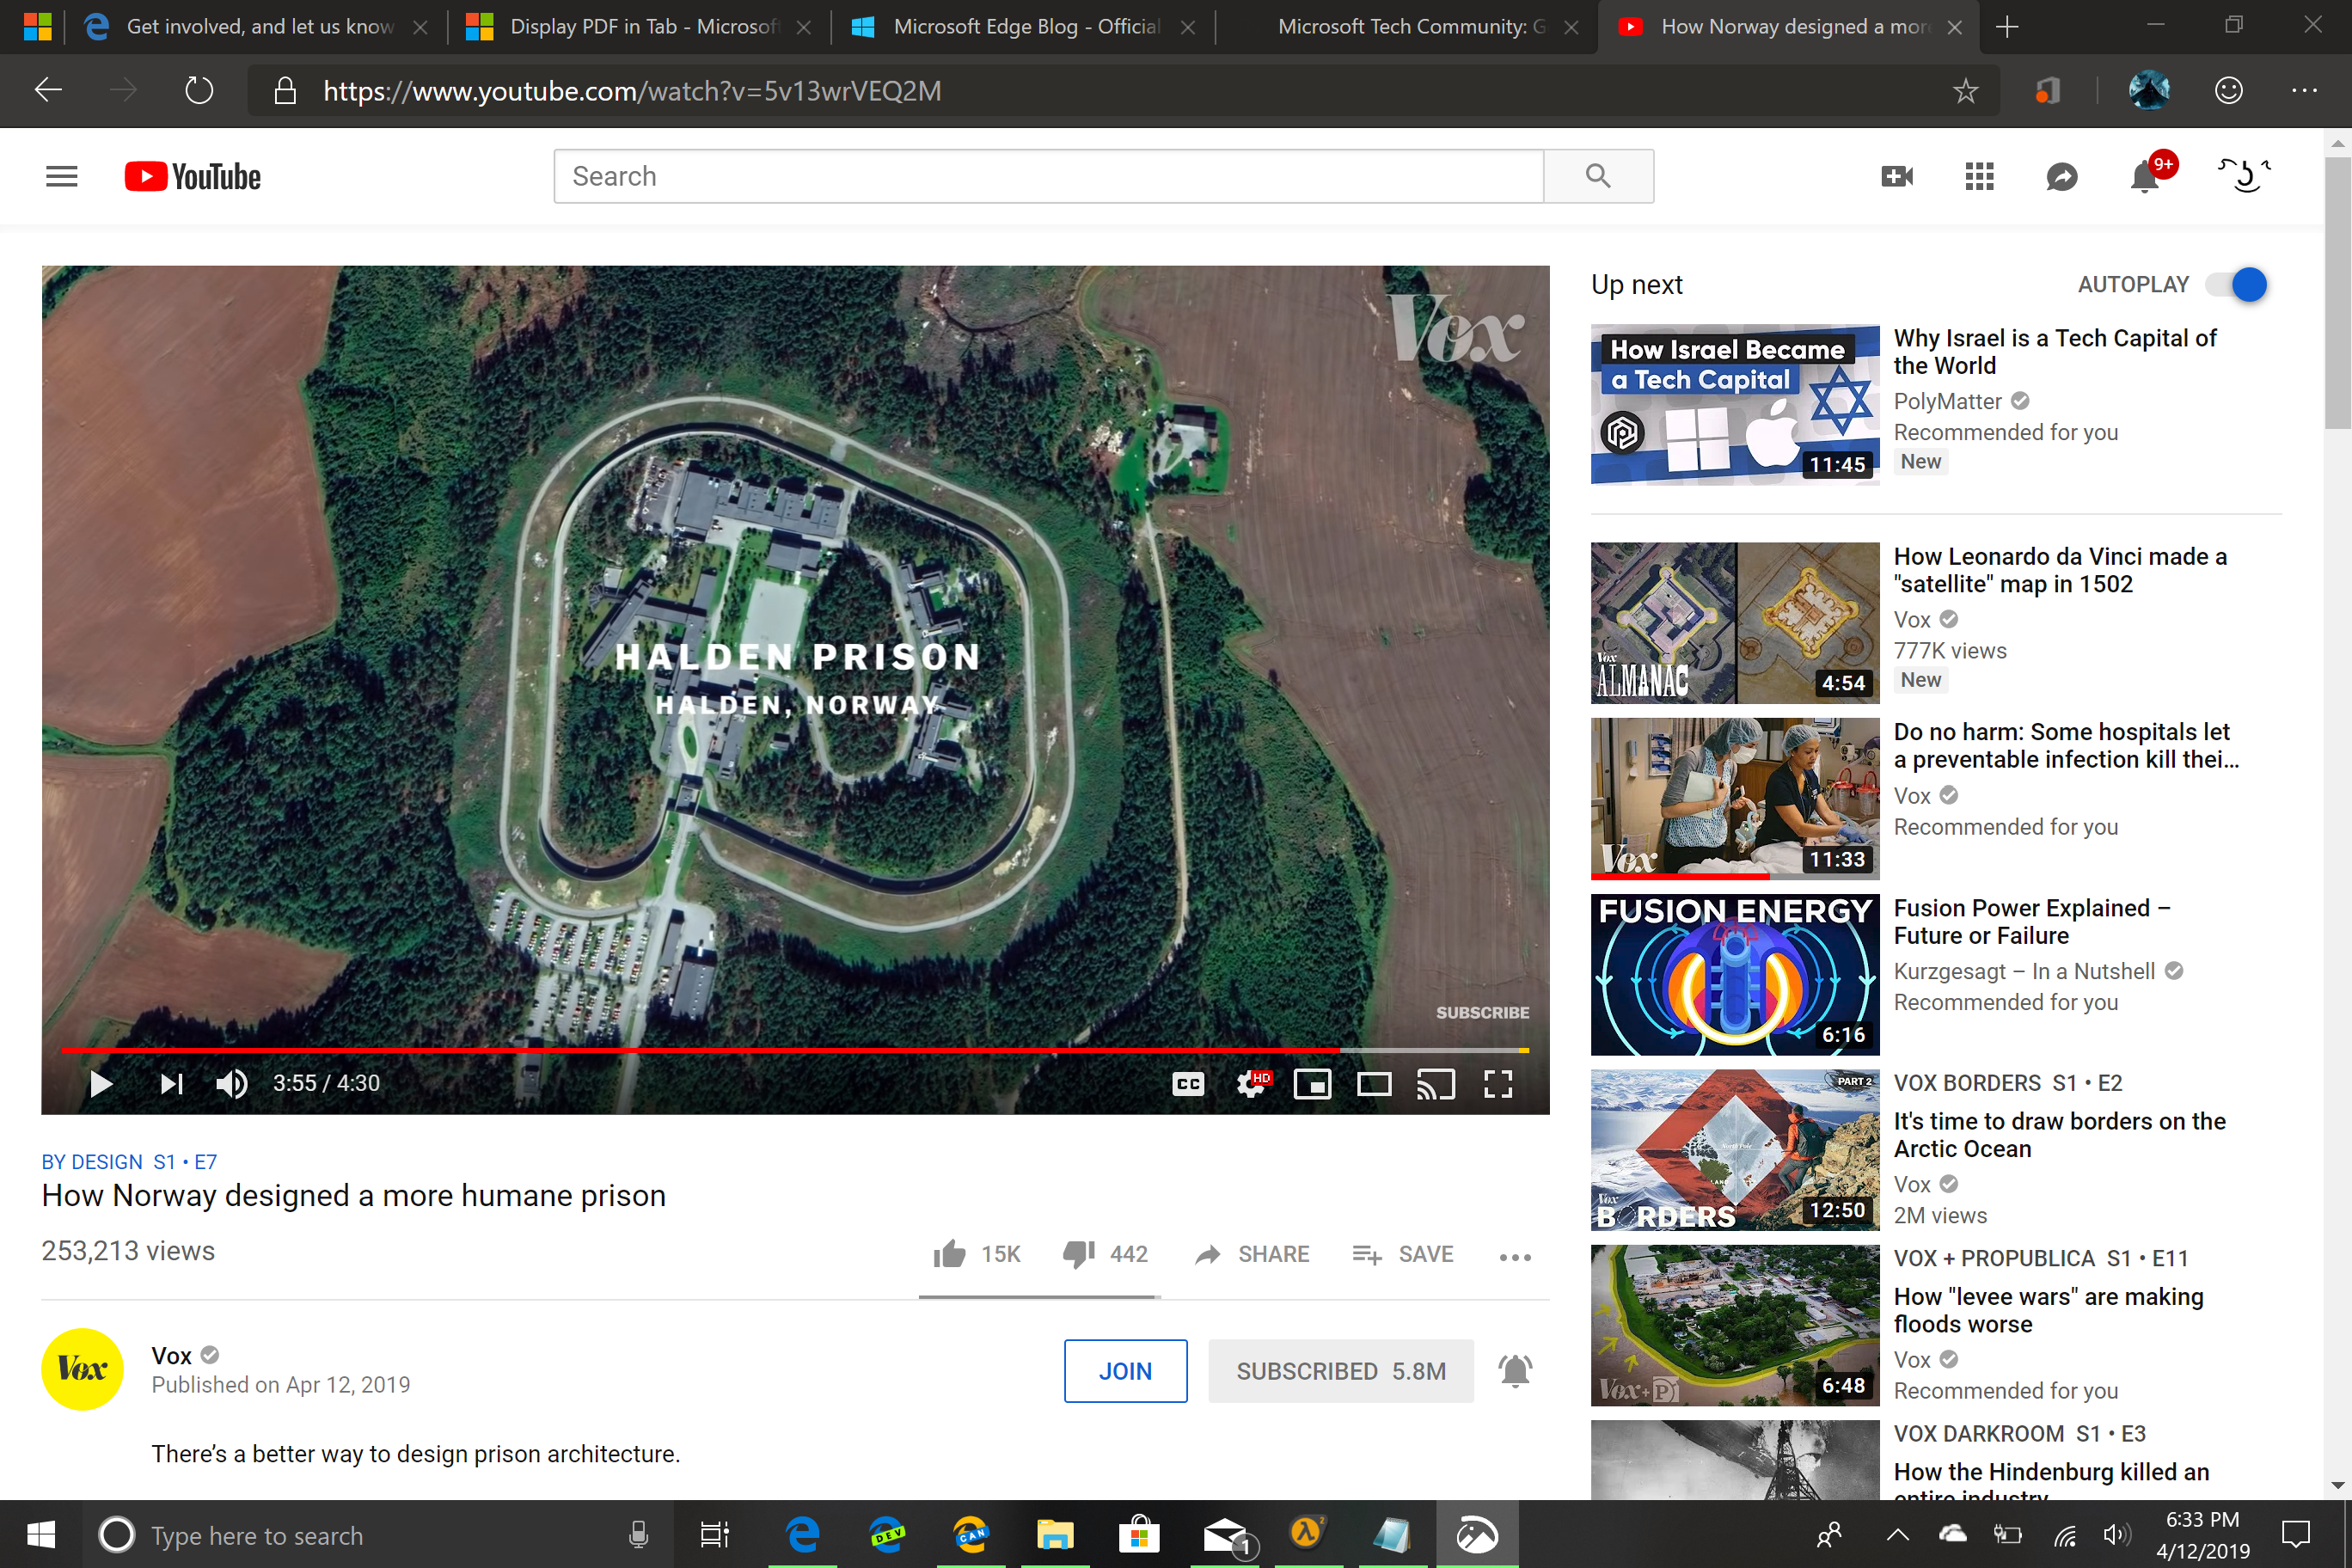
Task: Open the YouTube apps grid
Action: coord(1979,177)
